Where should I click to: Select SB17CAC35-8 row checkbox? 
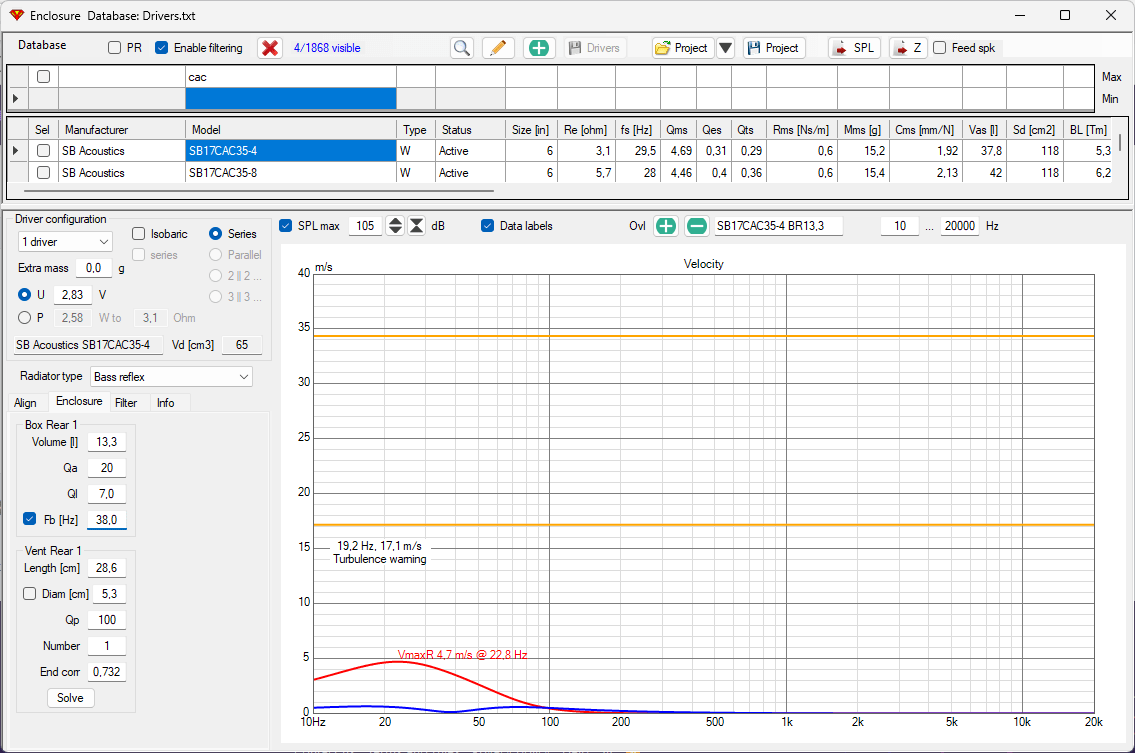(43, 173)
